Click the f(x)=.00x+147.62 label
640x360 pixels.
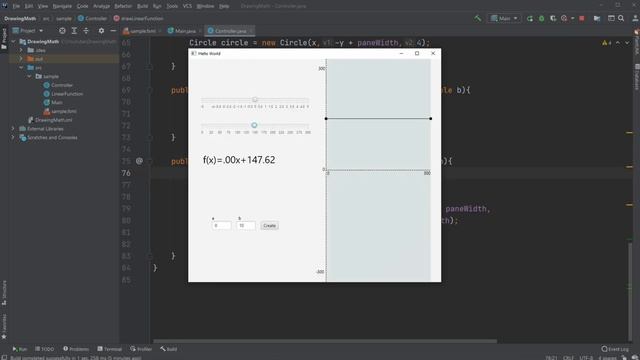click(x=239, y=160)
